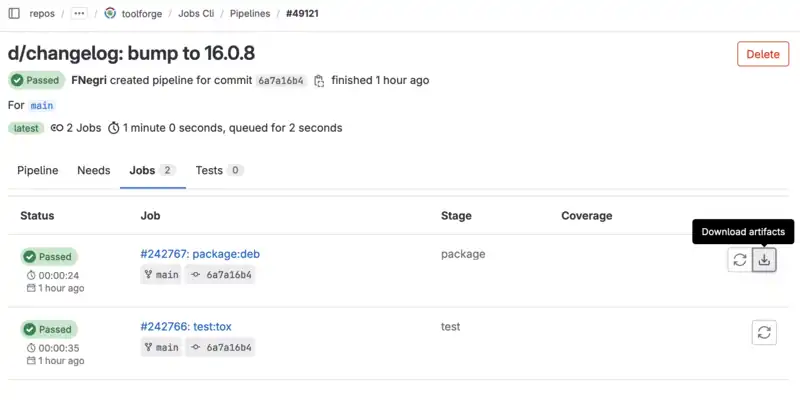Click the pipeline duration timer icon
The height and width of the screenshot is (400, 800).
[114, 128]
